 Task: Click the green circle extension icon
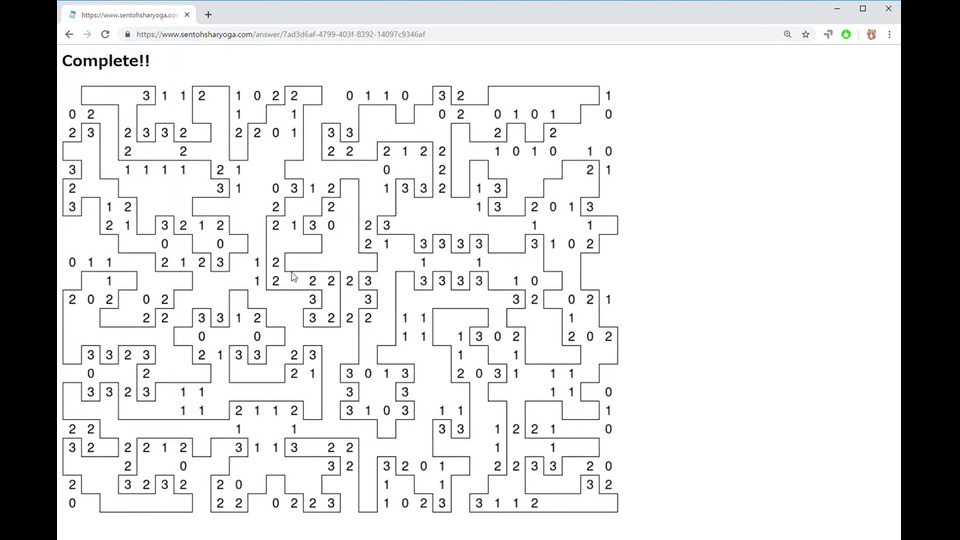846,34
